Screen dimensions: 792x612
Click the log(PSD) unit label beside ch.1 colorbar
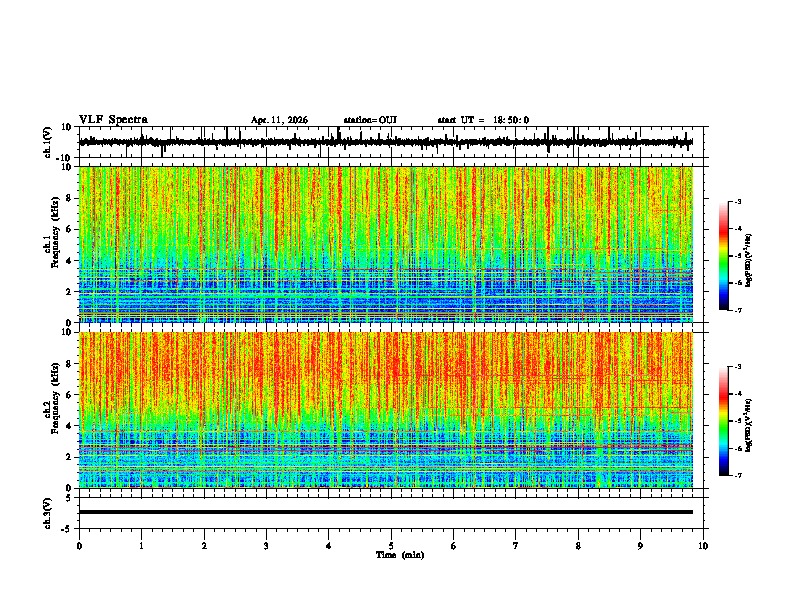pyautogui.click(x=749, y=261)
